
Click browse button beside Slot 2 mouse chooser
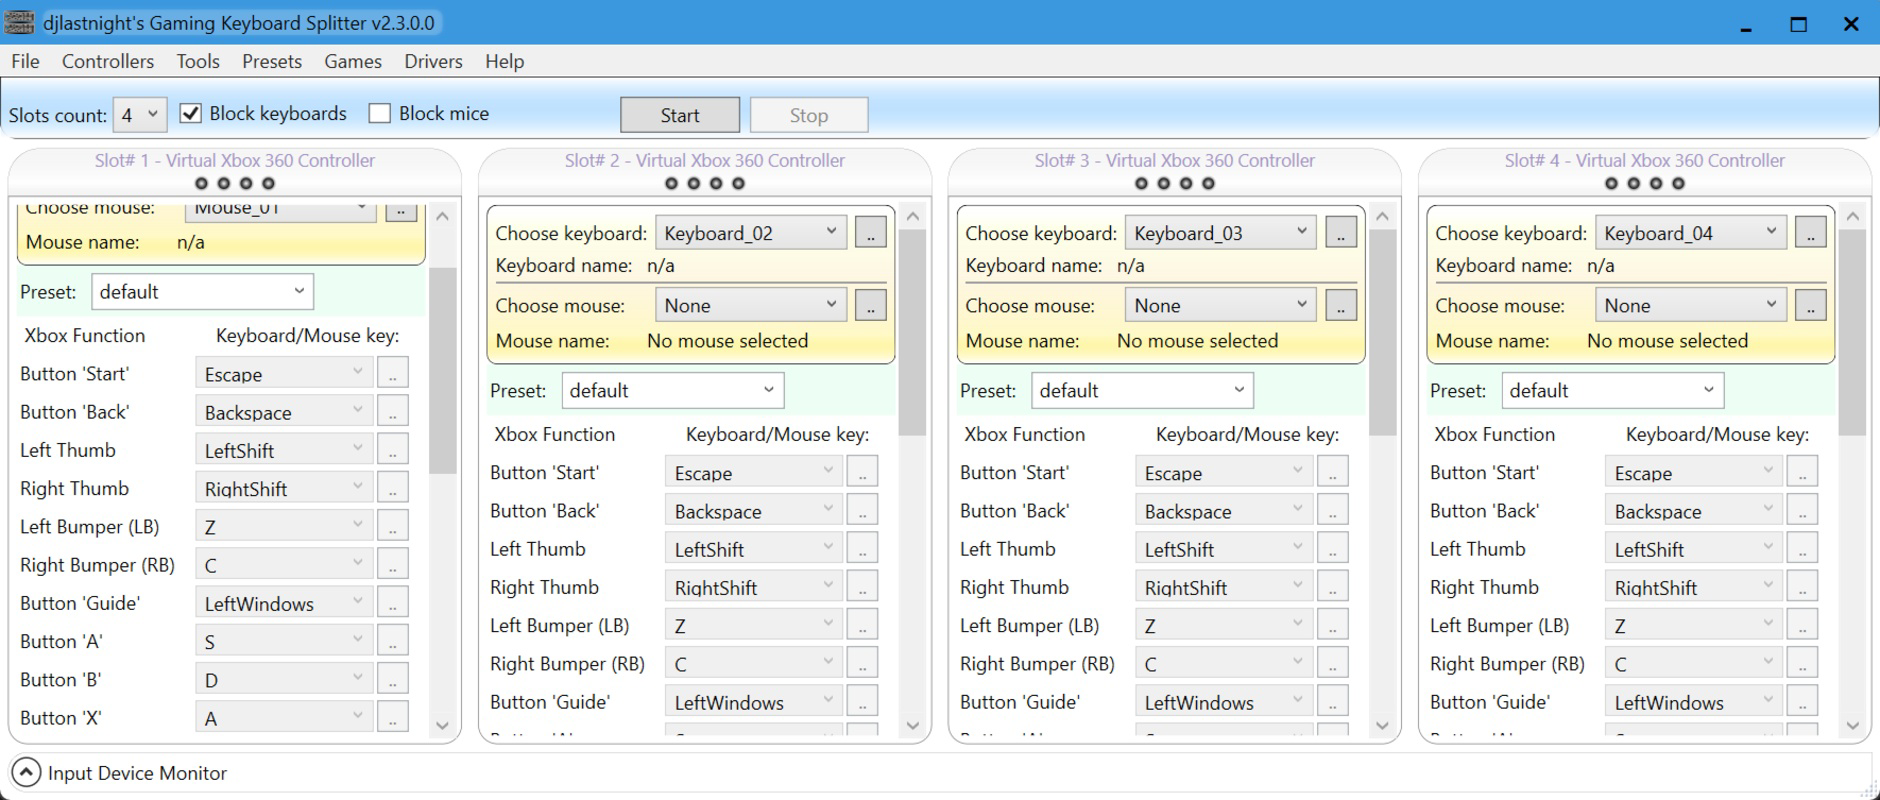click(x=870, y=306)
